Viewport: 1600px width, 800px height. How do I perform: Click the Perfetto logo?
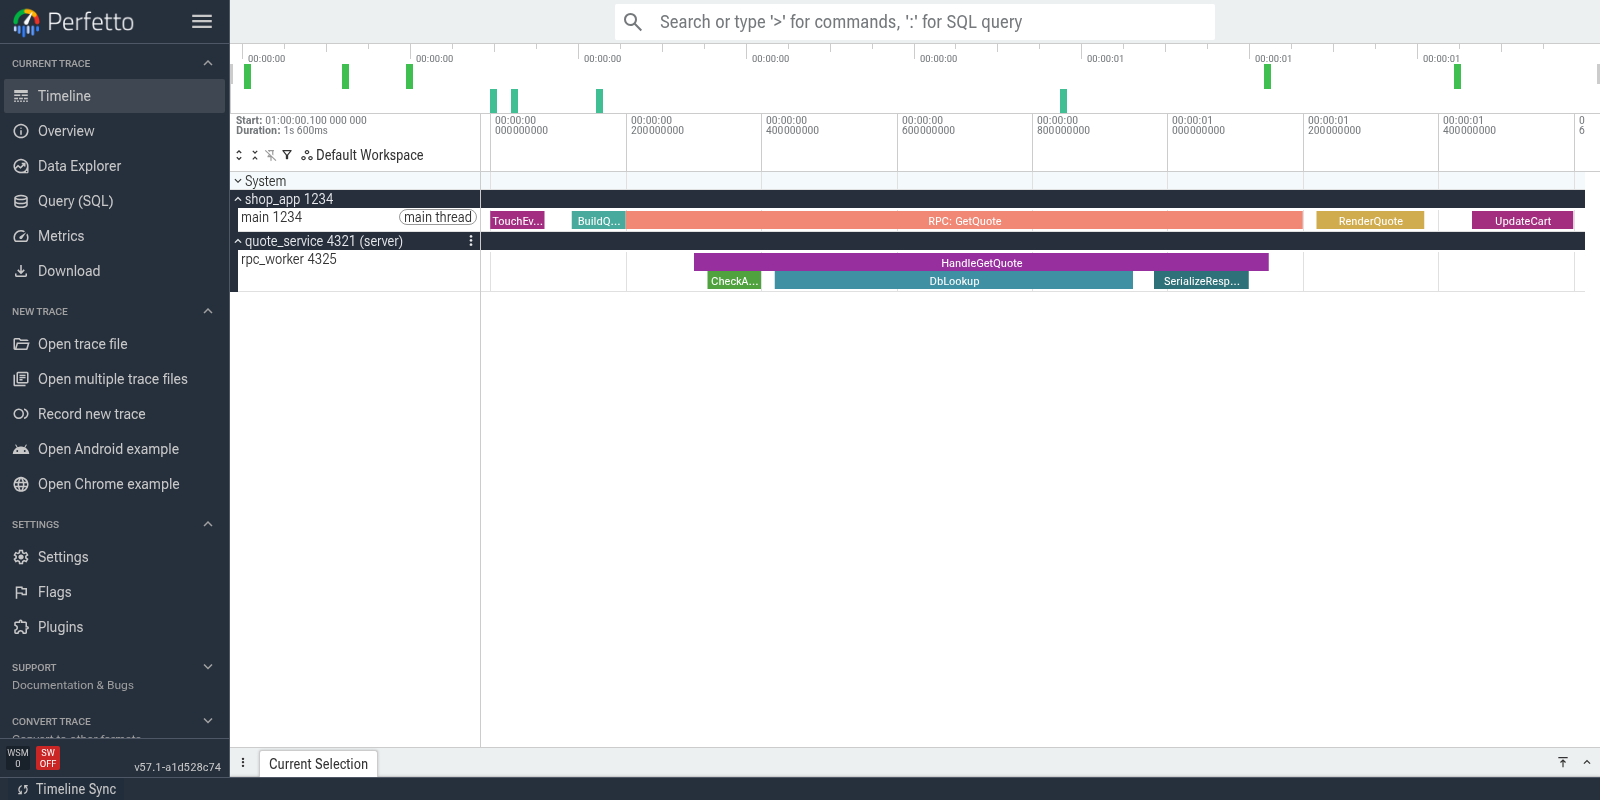73,21
